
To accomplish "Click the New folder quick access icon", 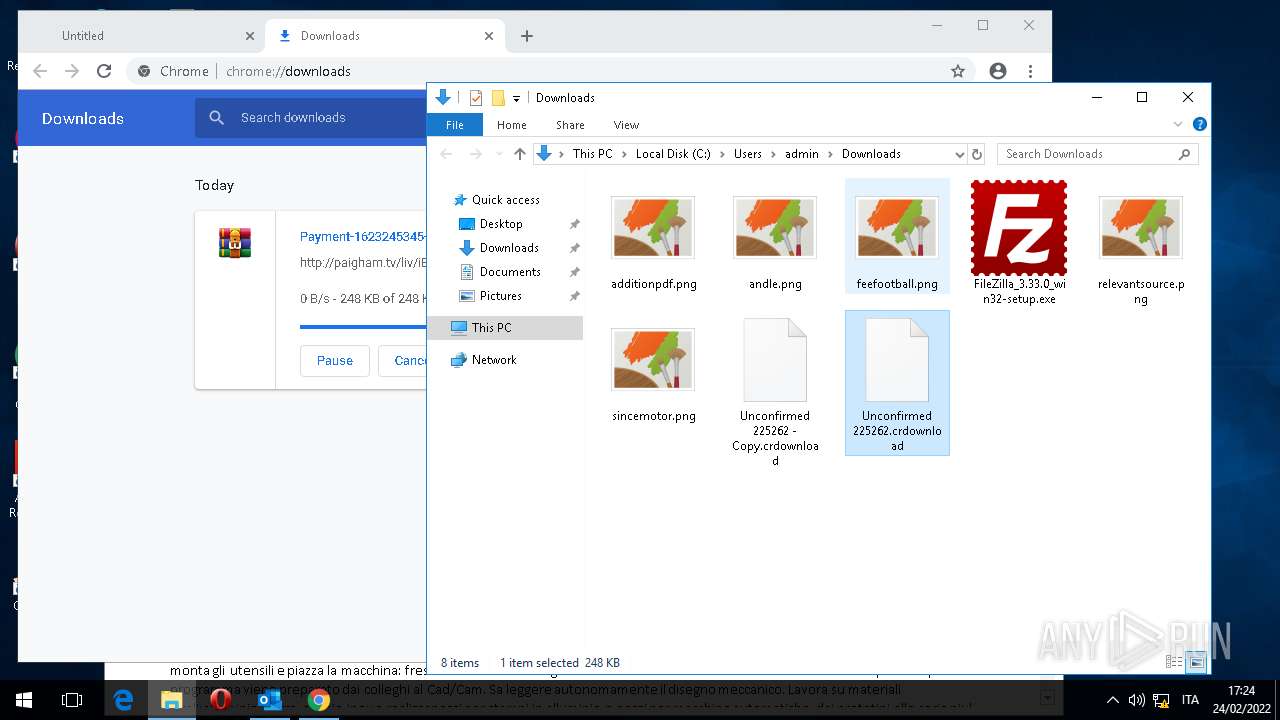I will tap(498, 97).
